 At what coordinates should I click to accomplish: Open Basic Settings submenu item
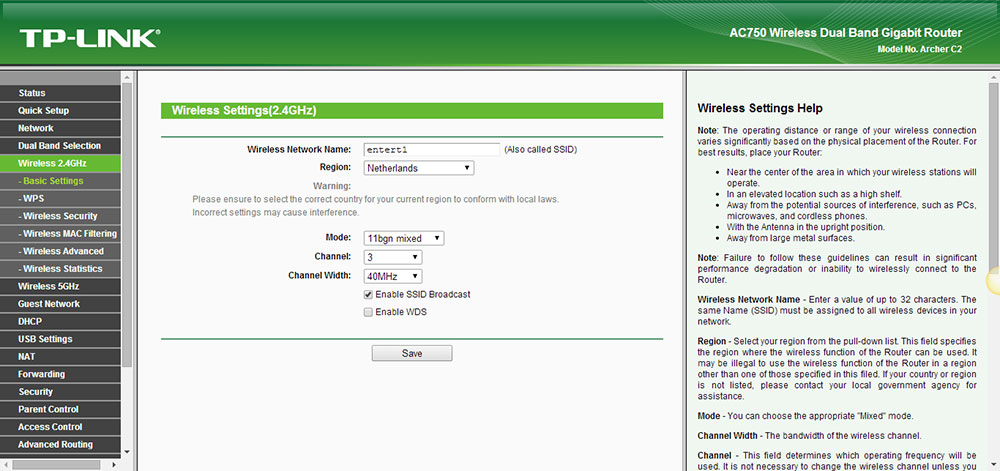click(60, 181)
